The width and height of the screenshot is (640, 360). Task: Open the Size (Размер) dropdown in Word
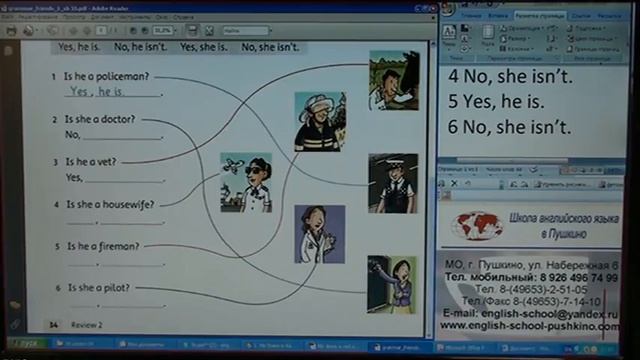point(516,39)
